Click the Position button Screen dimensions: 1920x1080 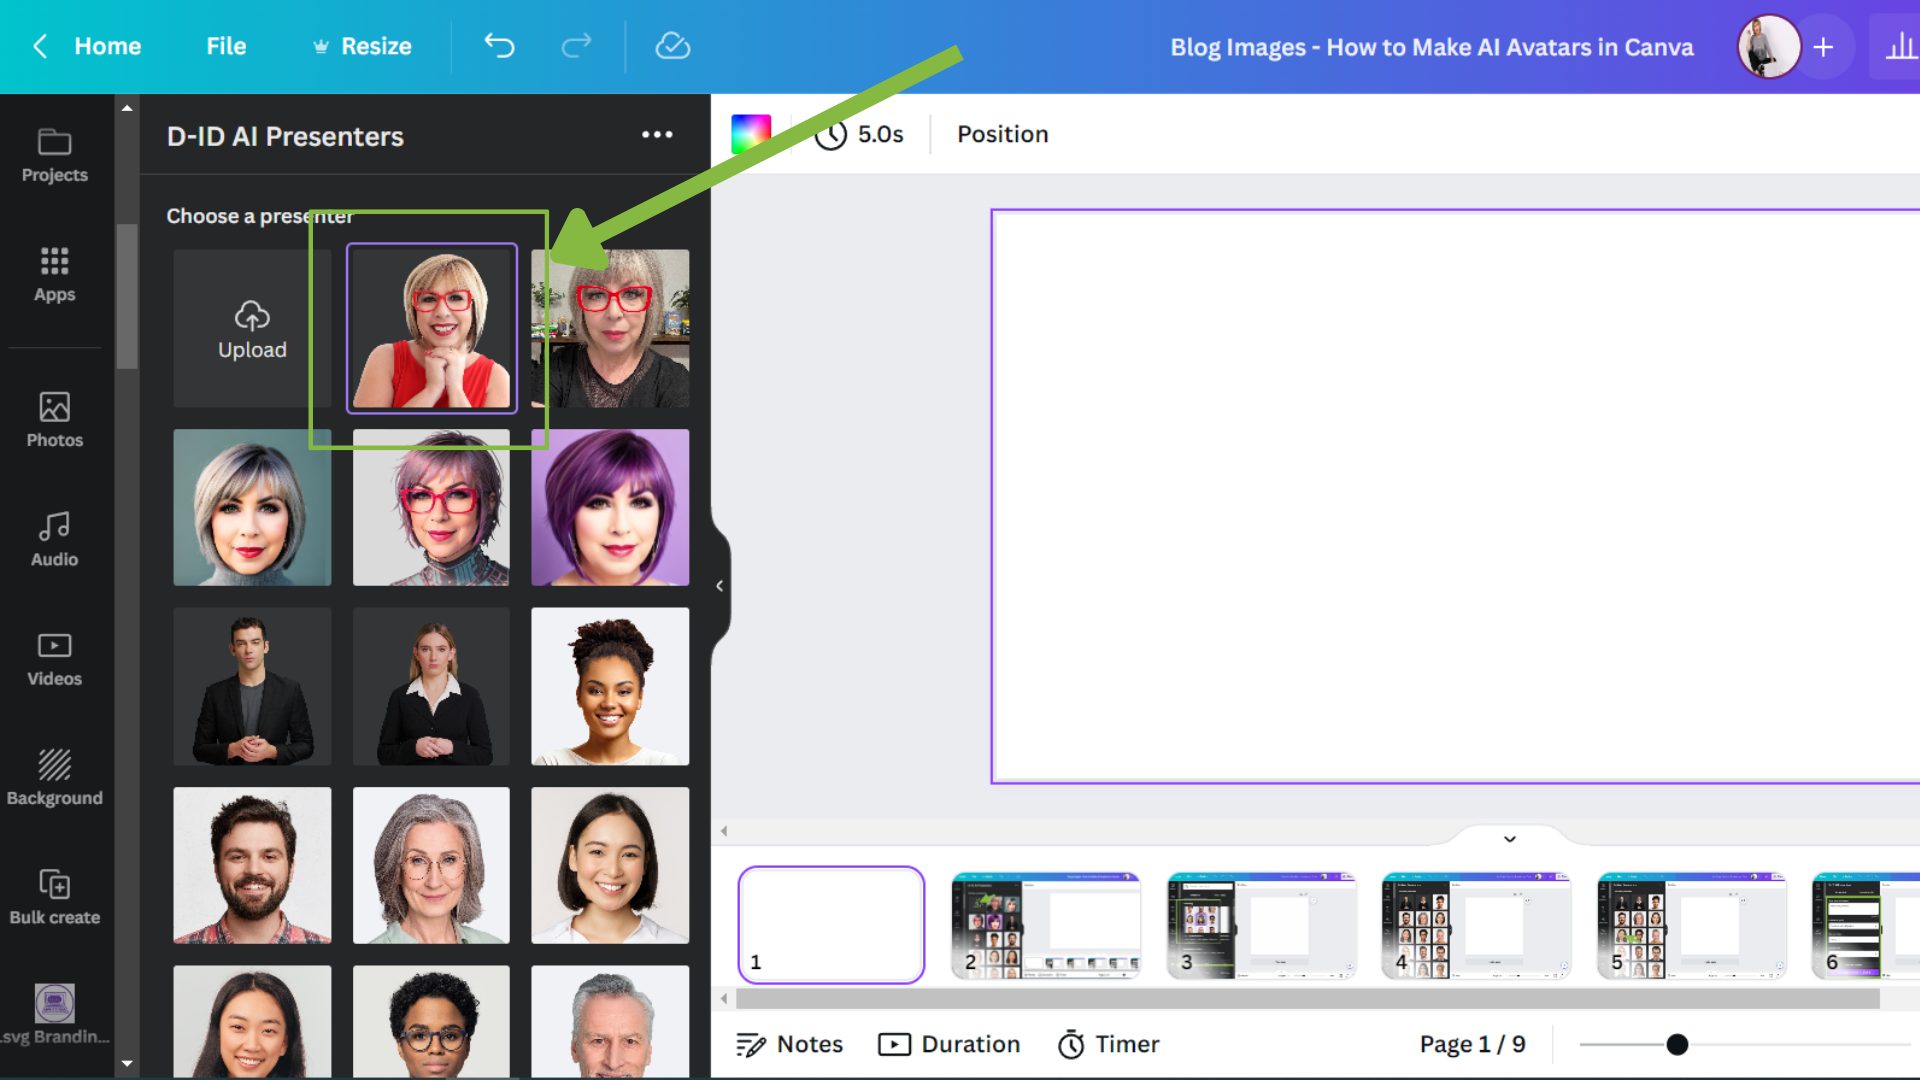coord(1001,134)
